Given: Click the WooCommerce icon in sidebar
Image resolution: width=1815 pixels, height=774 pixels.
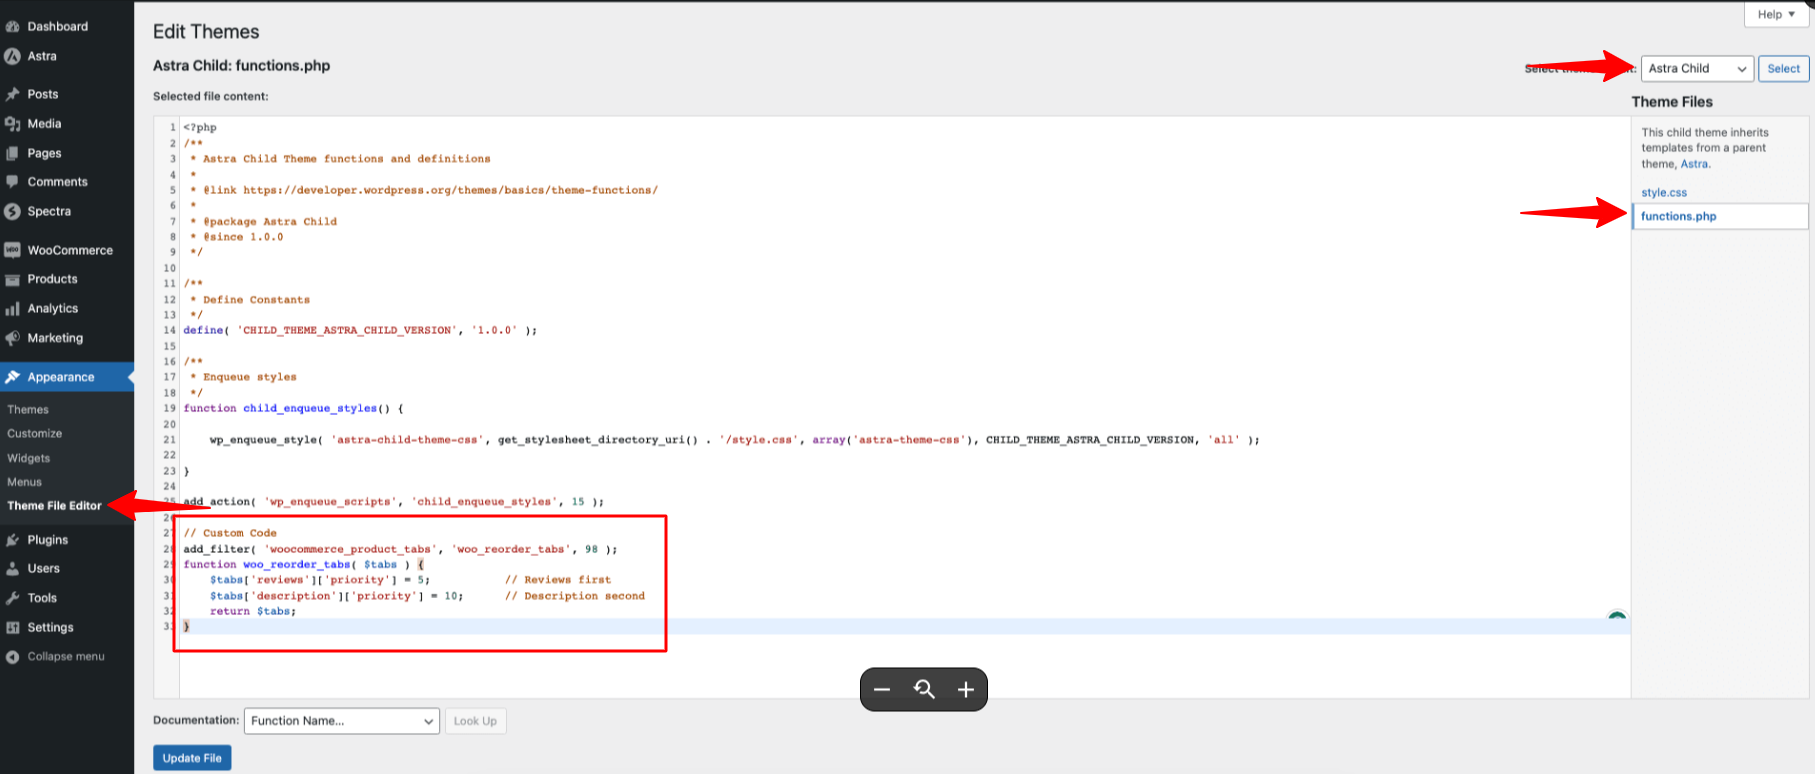Looking at the screenshot, I should click(12, 250).
